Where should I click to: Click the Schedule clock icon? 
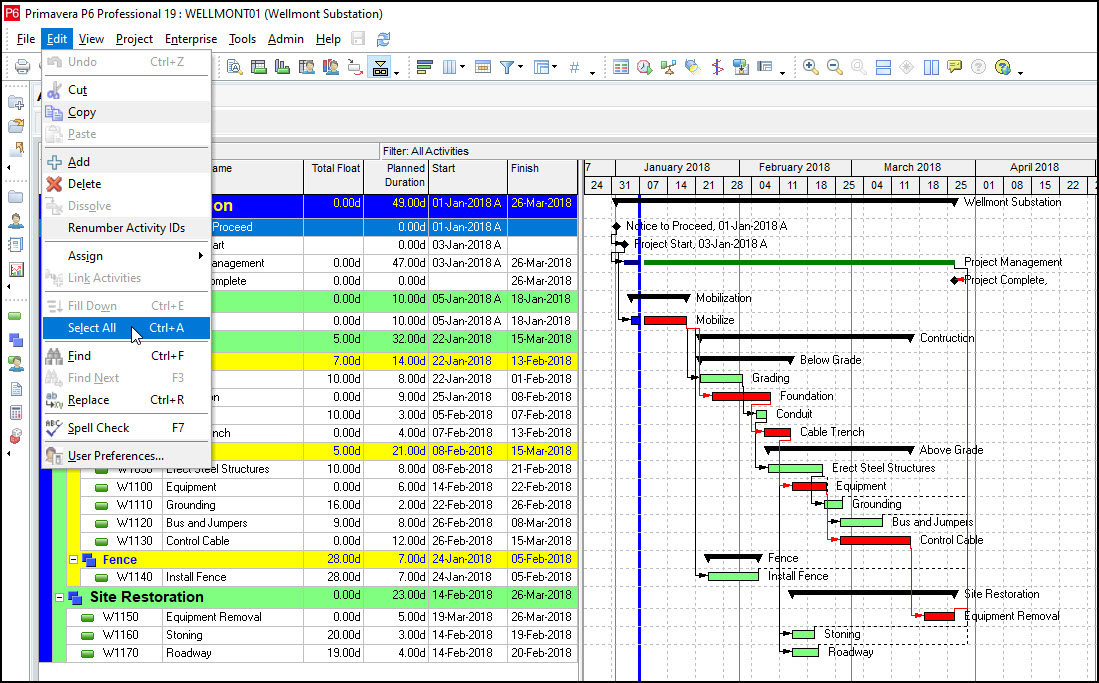point(644,67)
